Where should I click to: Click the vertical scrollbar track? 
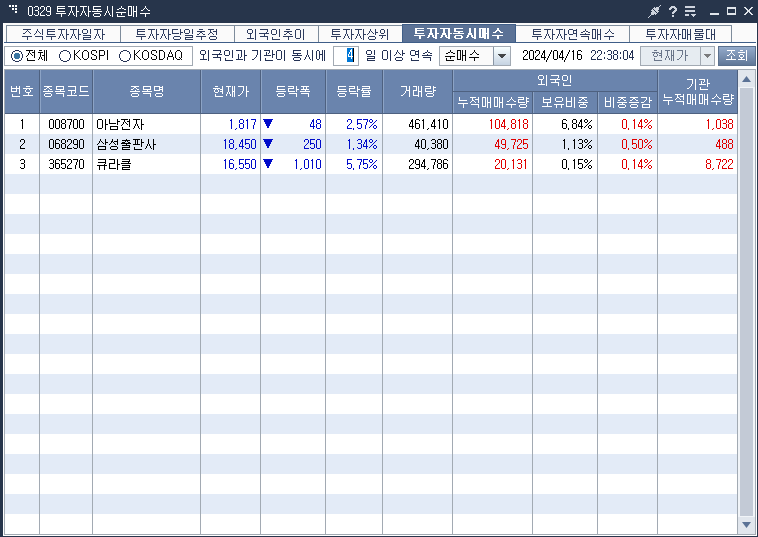click(x=746, y=302)
